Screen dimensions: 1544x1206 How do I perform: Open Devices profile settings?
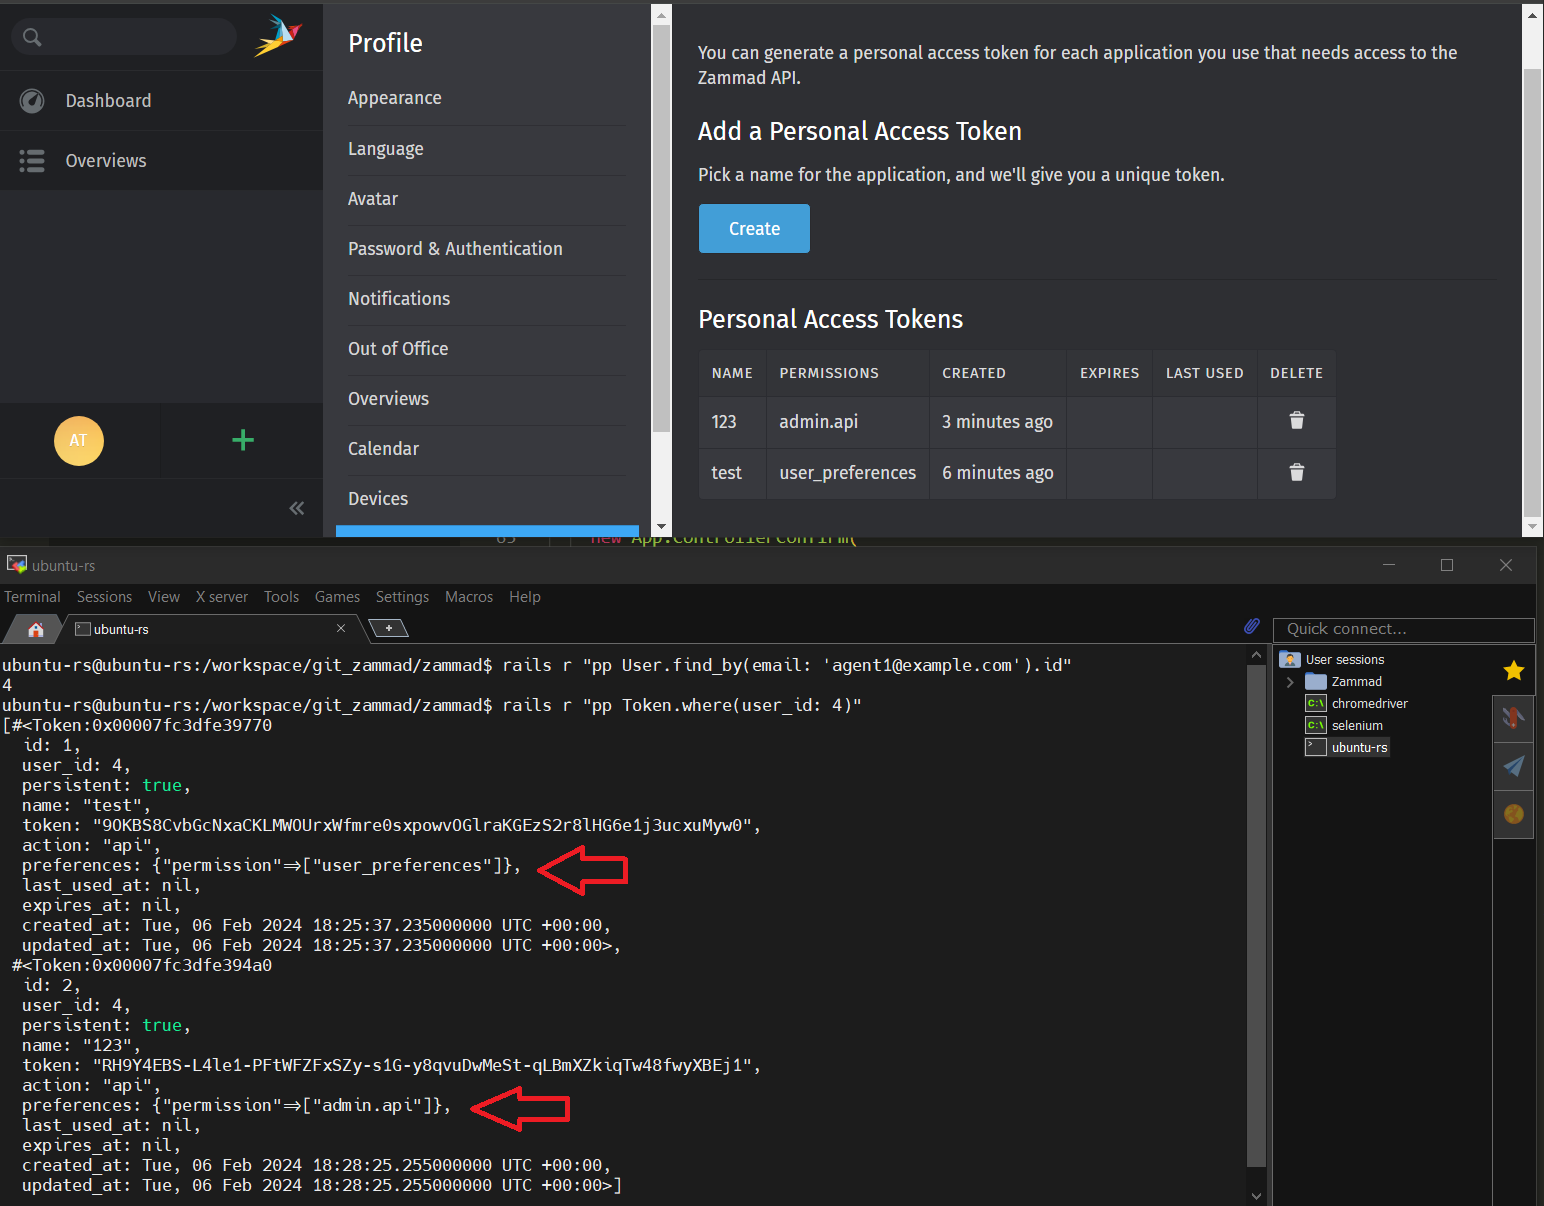click(x=378, y=499)
